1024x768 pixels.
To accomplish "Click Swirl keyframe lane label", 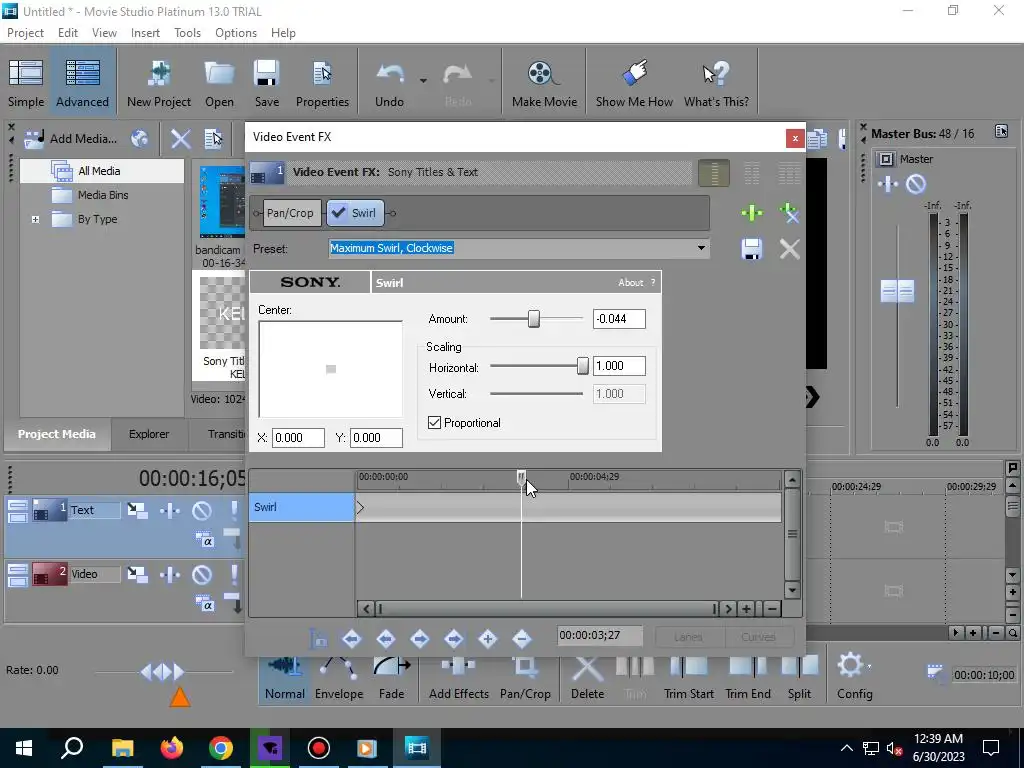I will pos(302,507).
